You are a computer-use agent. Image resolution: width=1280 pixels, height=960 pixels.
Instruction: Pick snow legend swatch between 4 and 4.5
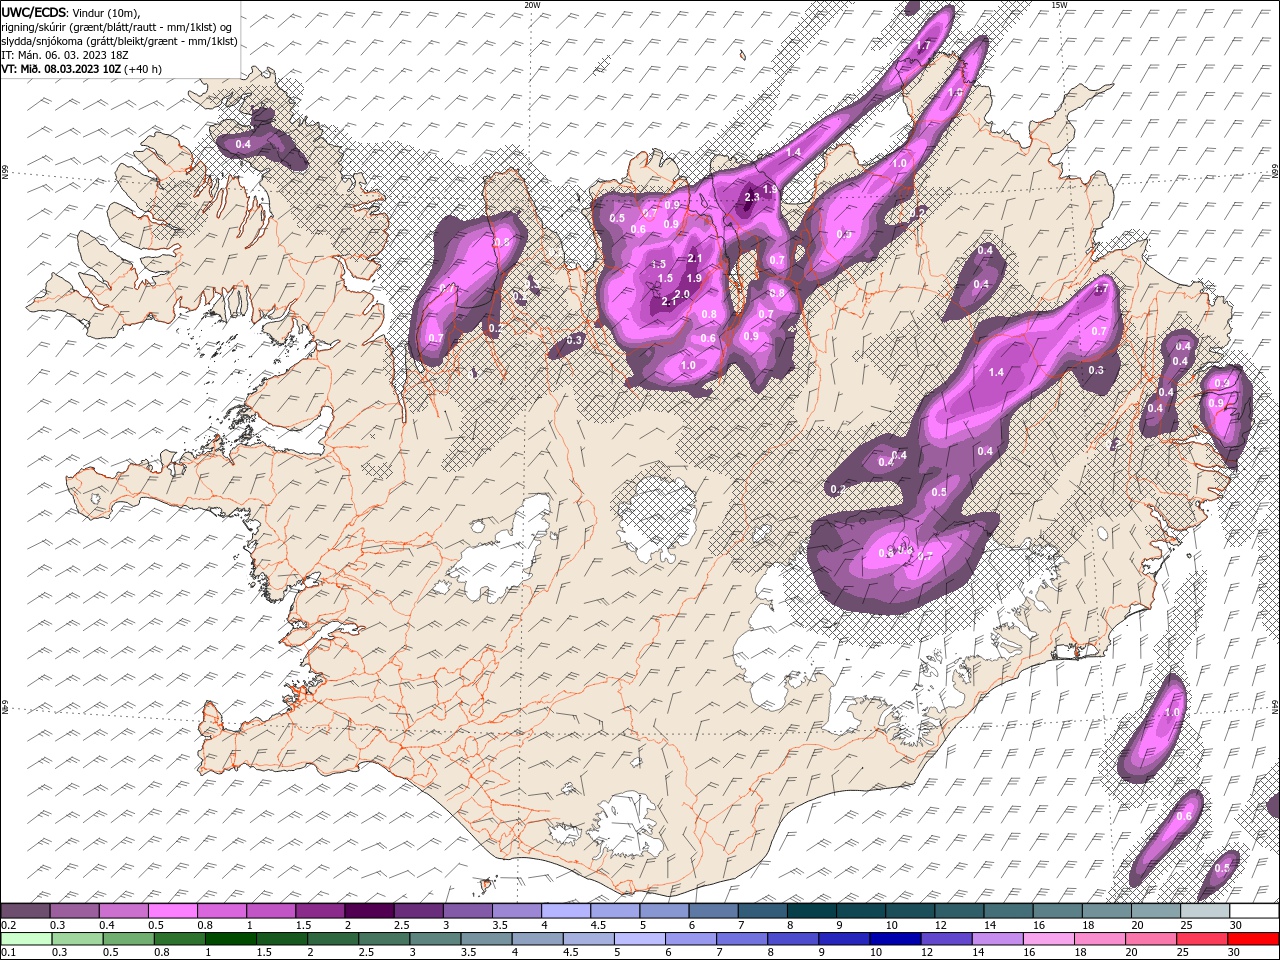click(x=566, y=911)
